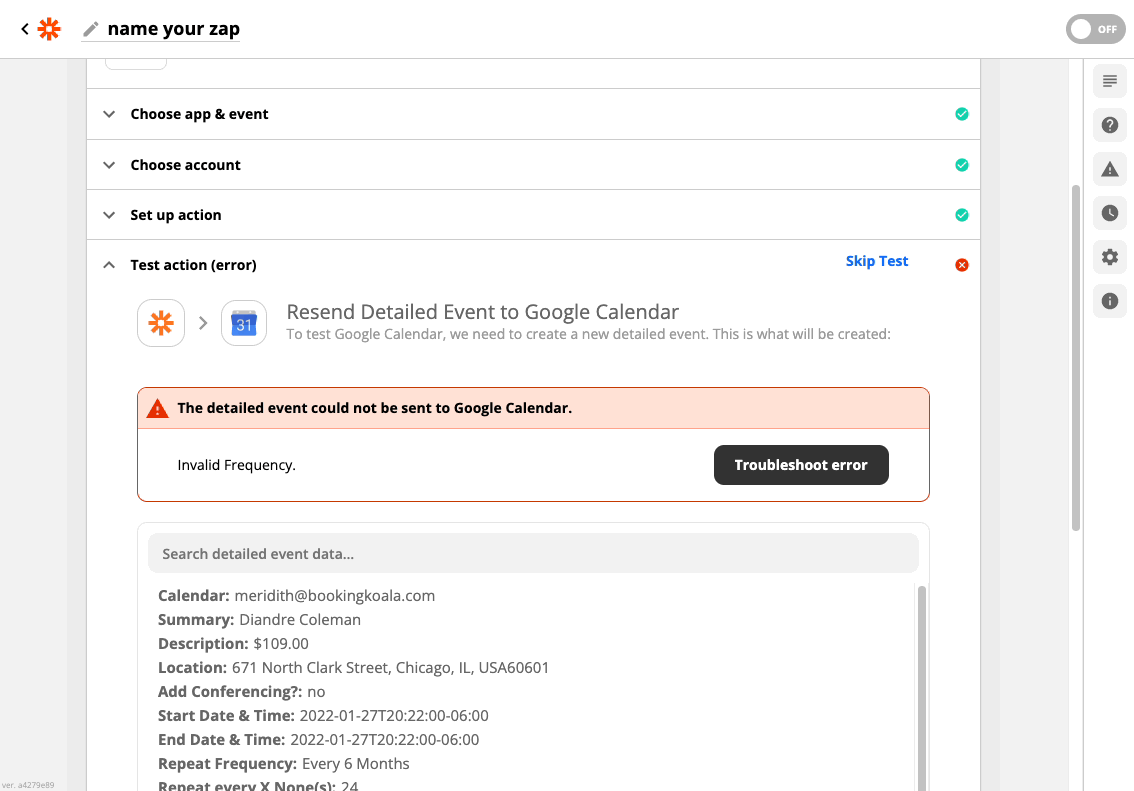Click the Google Calendar app icon
Viewport: 1134px width, 791px height.
[244, 323]
